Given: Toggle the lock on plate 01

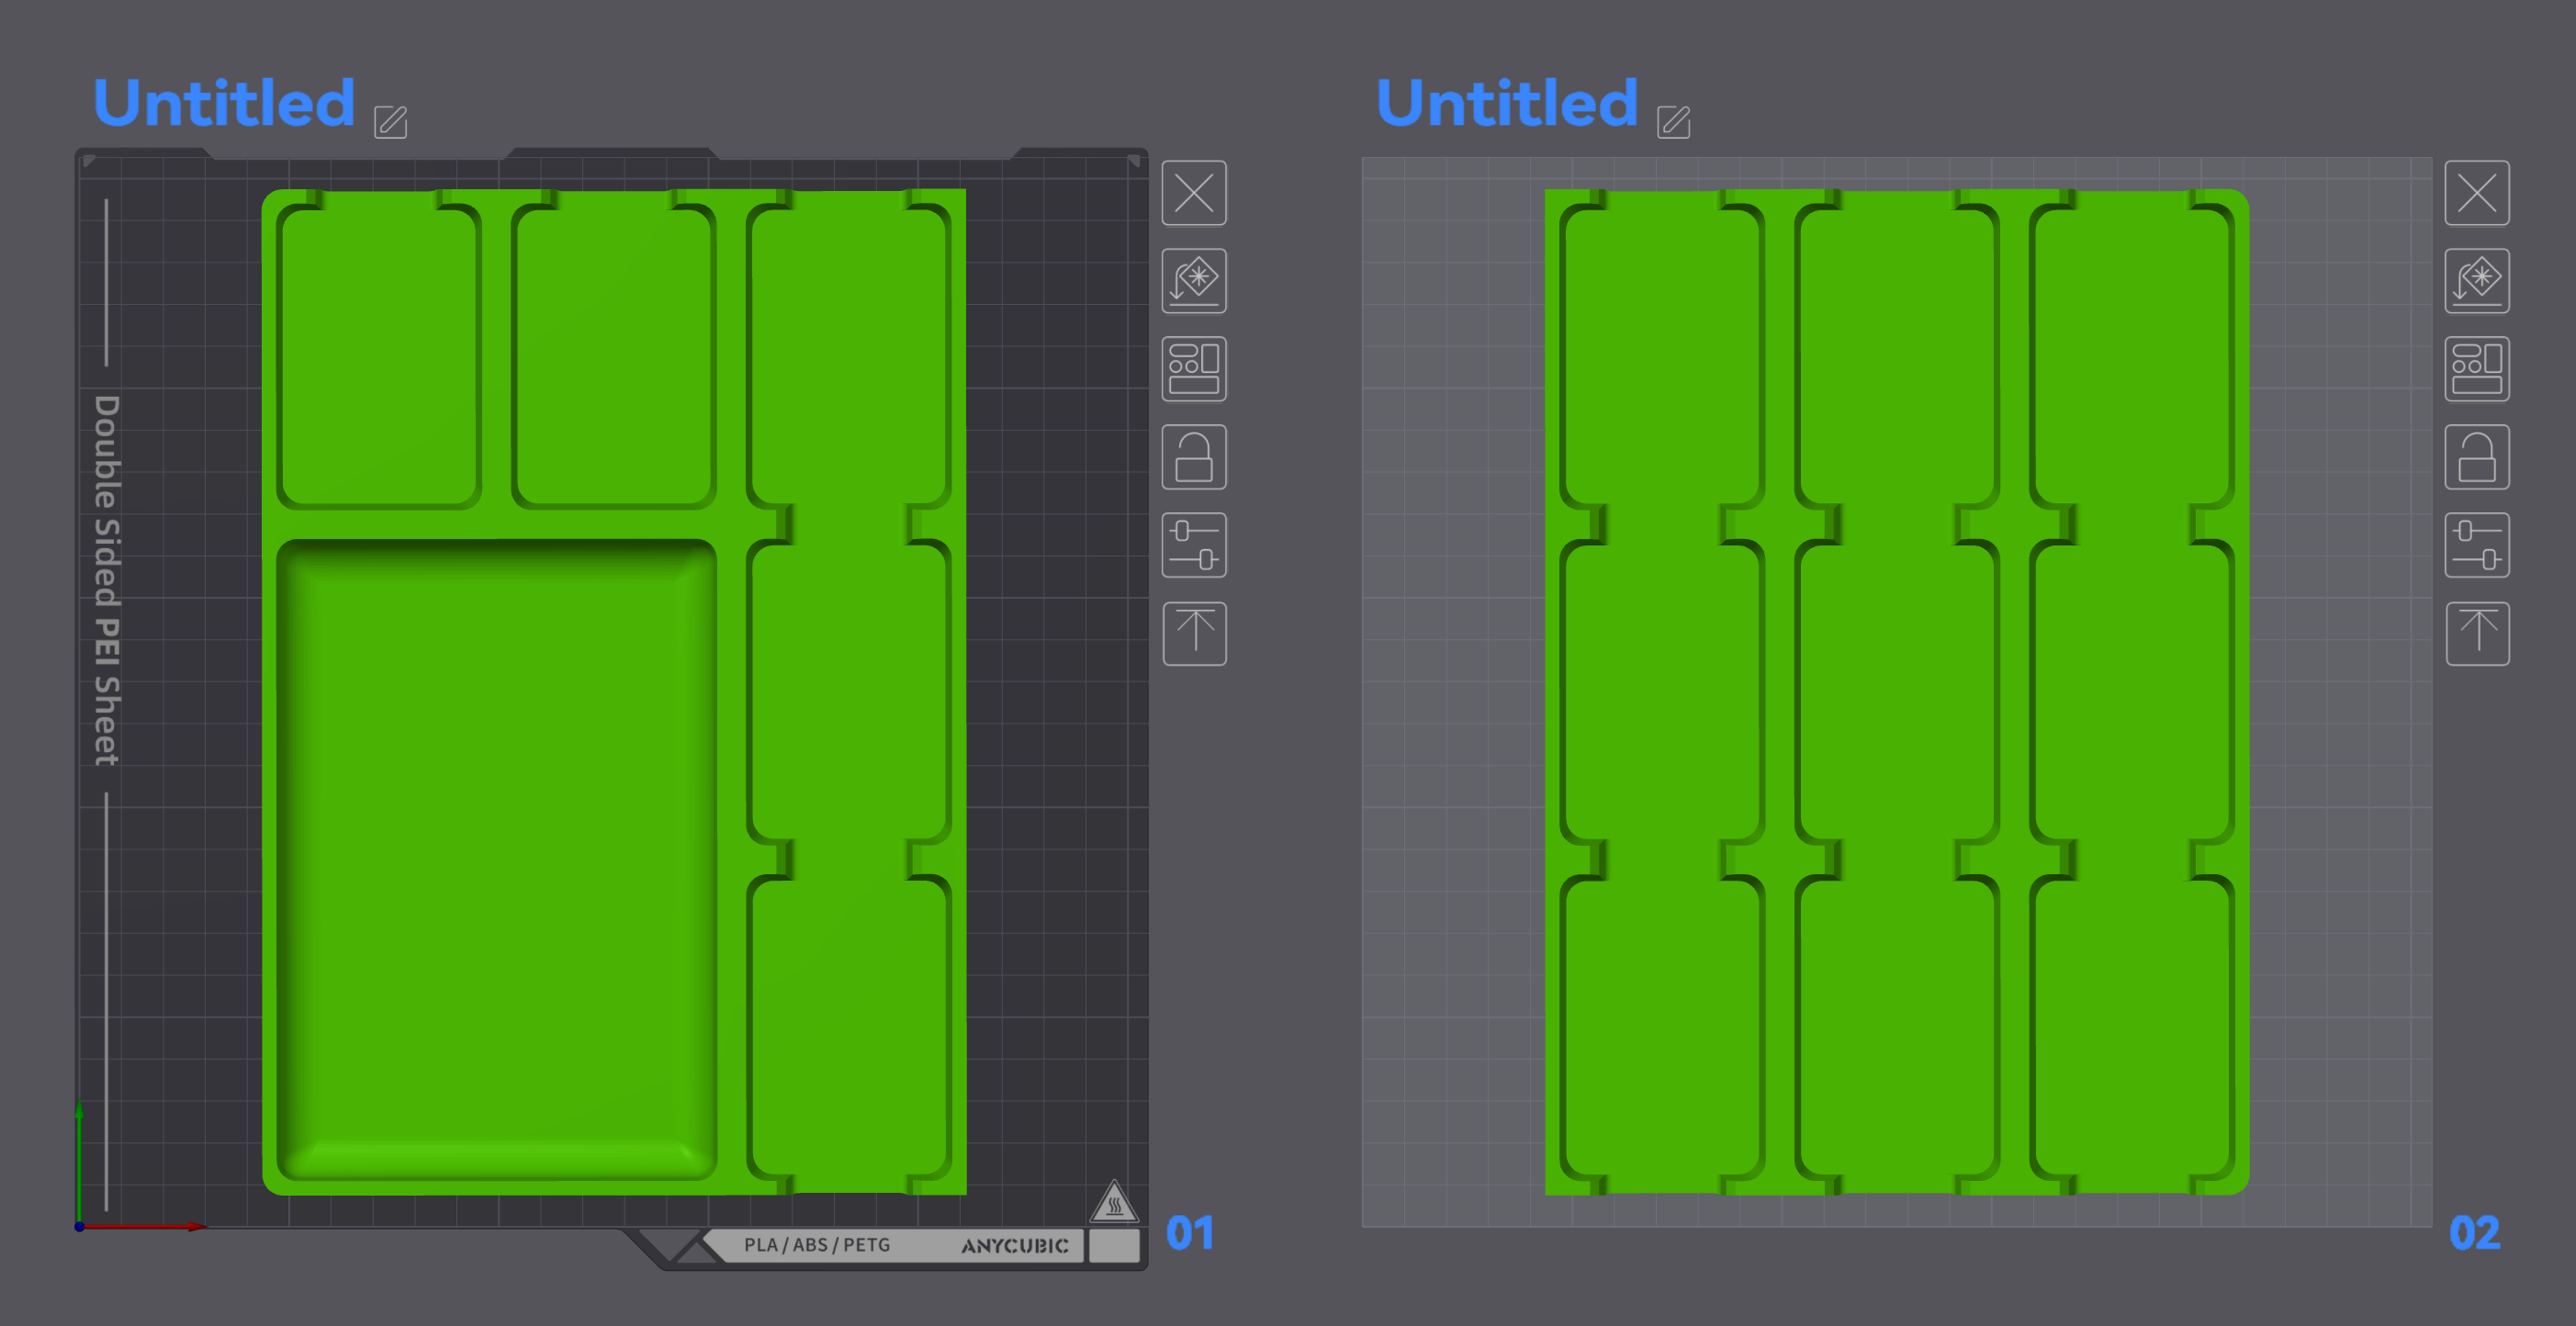Looking at the screenshot, I should [x=1194, y=457].
